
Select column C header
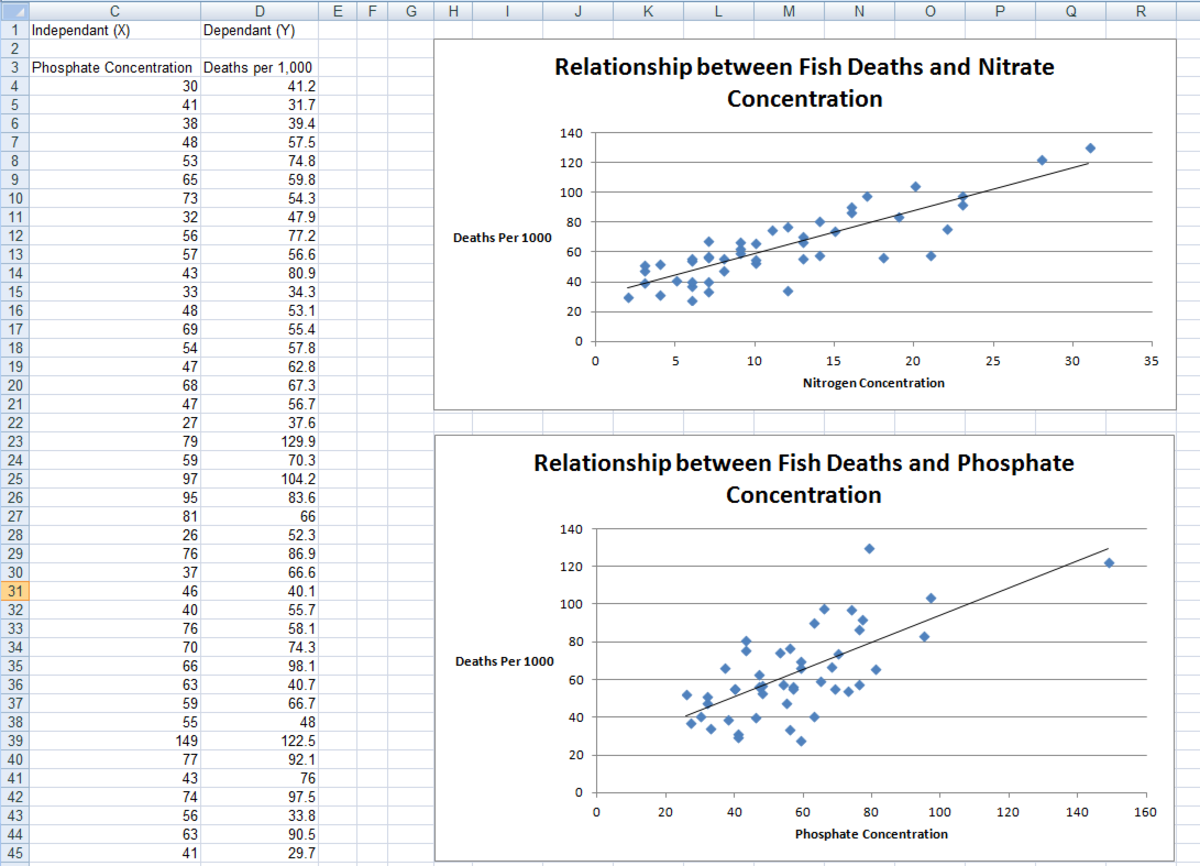pyautogui.click(x=113, y=11)
